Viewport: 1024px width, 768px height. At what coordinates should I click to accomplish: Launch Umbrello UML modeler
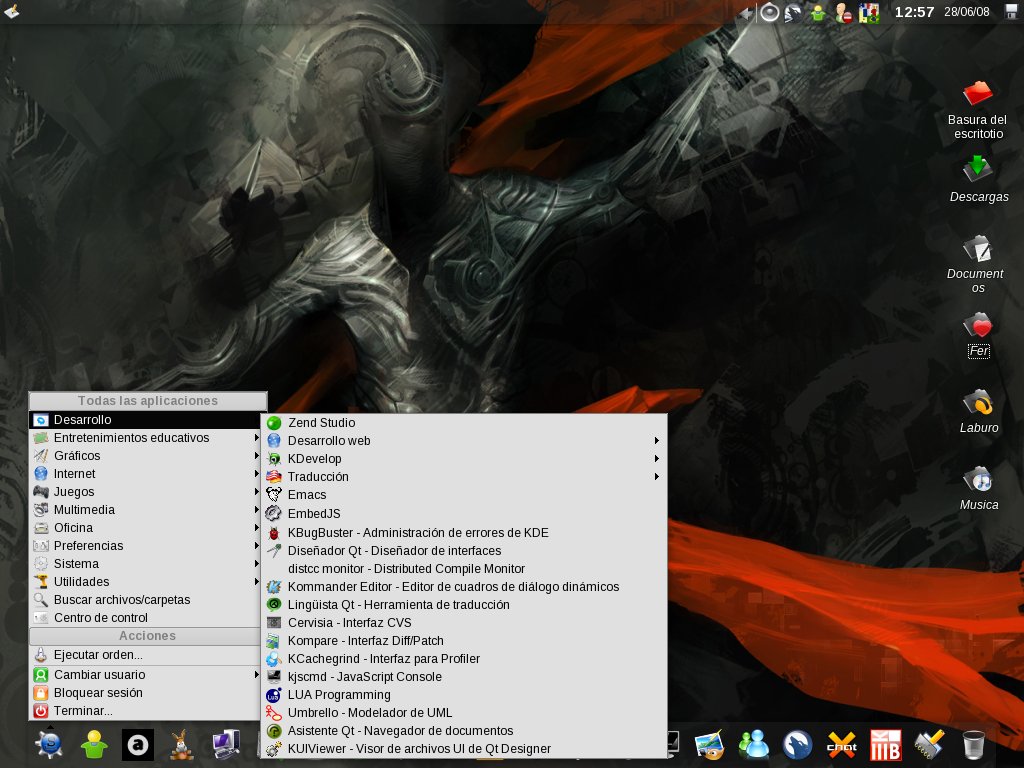pos(464,712)
